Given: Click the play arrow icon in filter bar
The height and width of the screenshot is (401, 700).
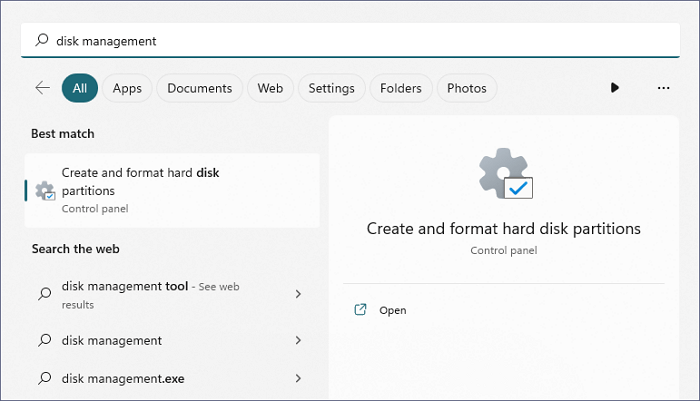Looking at the screenshot, I should [x=614, y=88].
